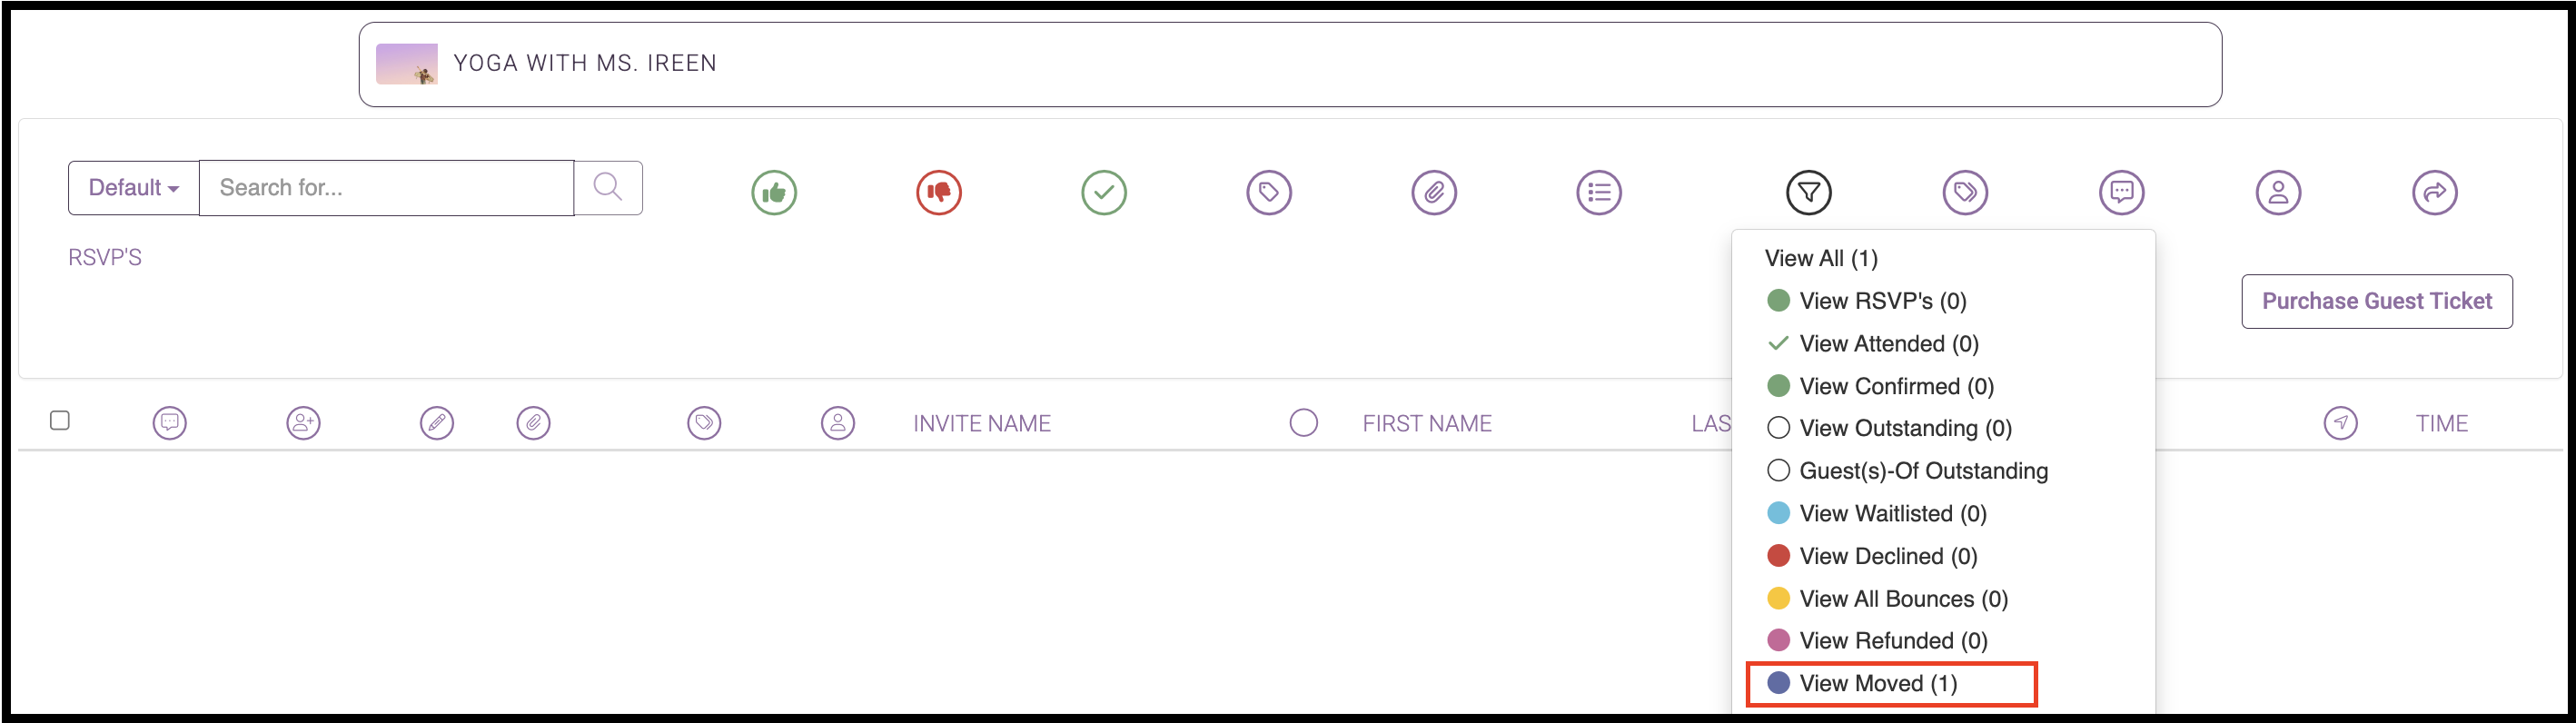Choose View All (1) in filter menu

click(1821, 258)
